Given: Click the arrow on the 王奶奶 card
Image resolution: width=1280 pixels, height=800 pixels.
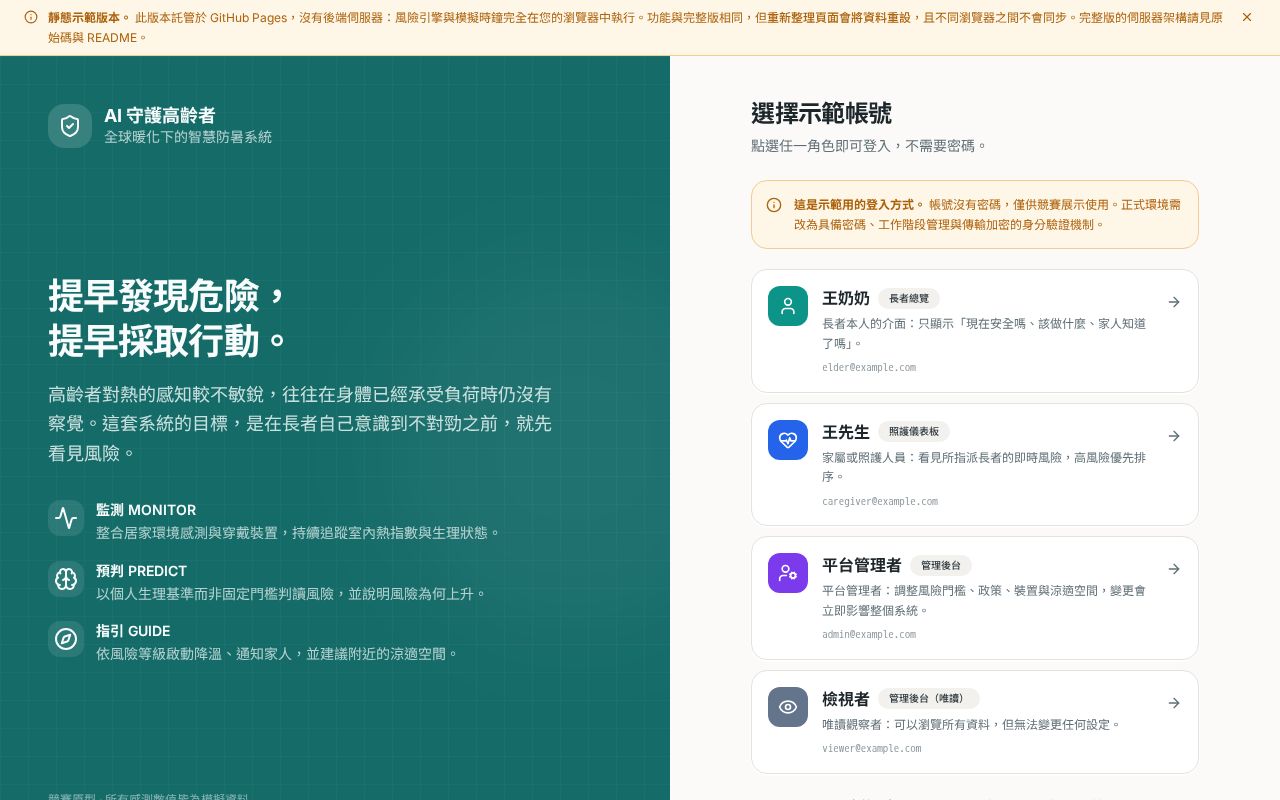Looking at the screenshot, I should click(1174, 302).
